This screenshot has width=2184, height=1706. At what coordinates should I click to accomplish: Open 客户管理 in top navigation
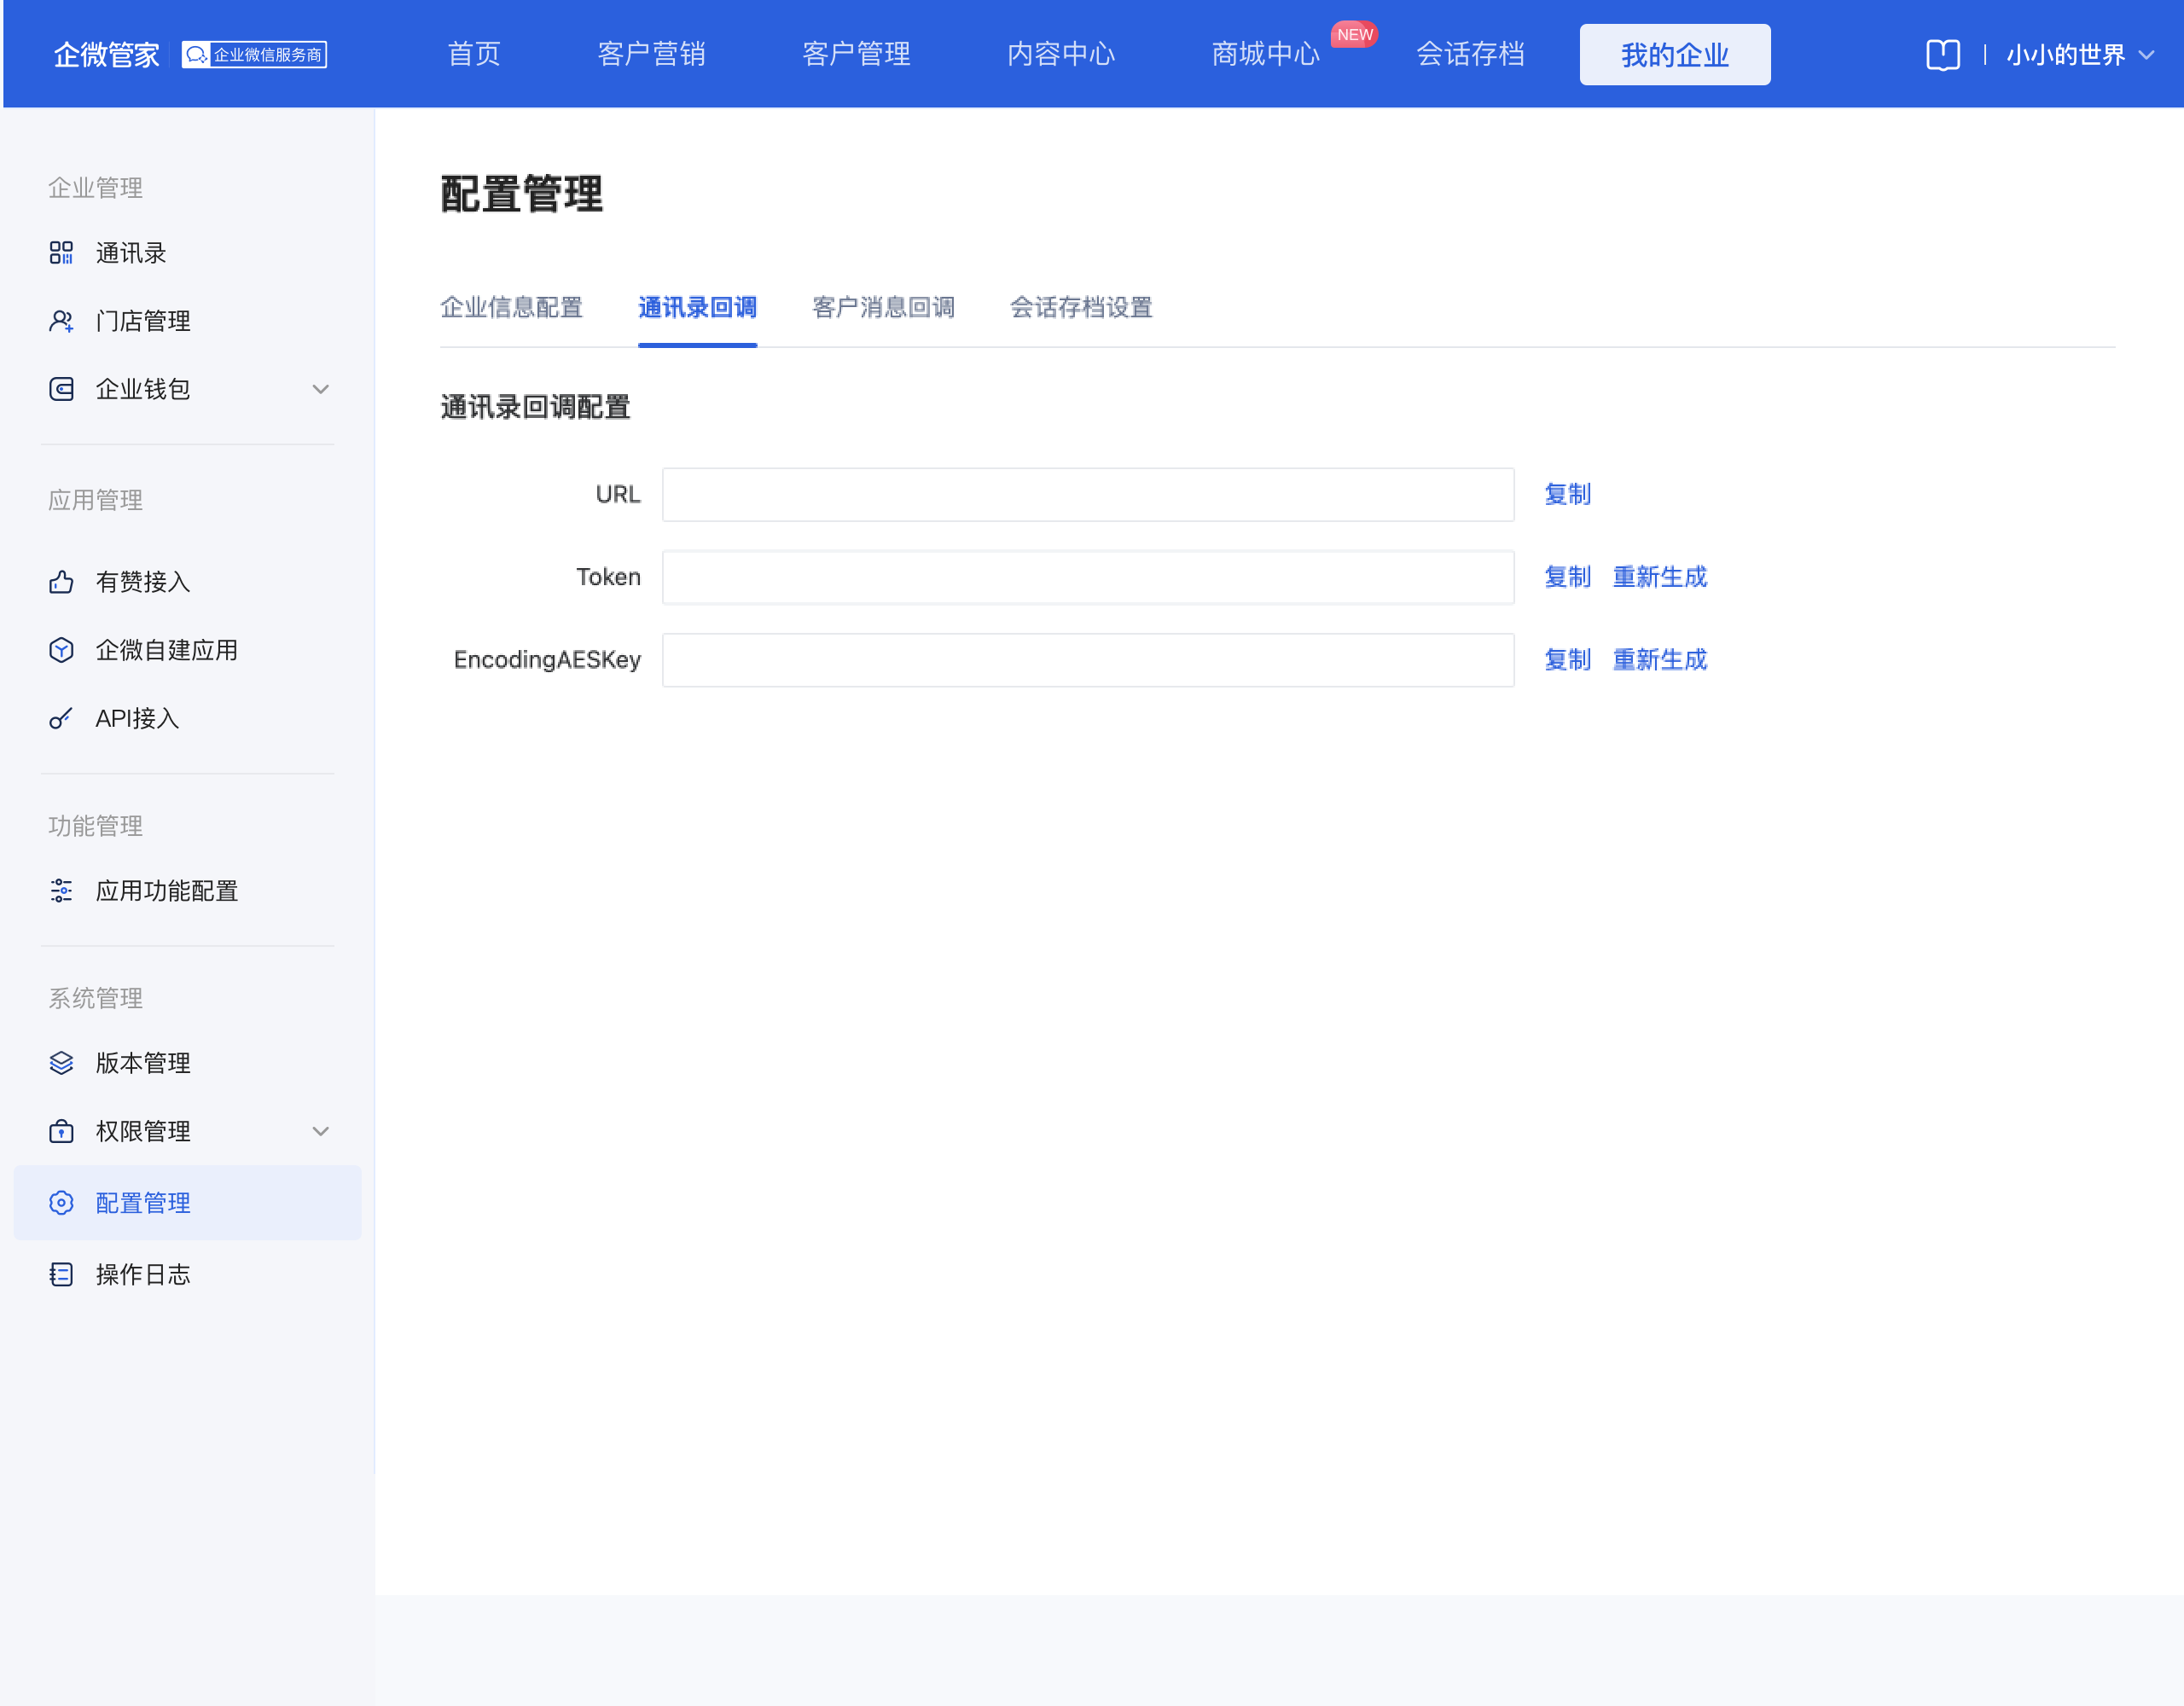coord(856,54)
